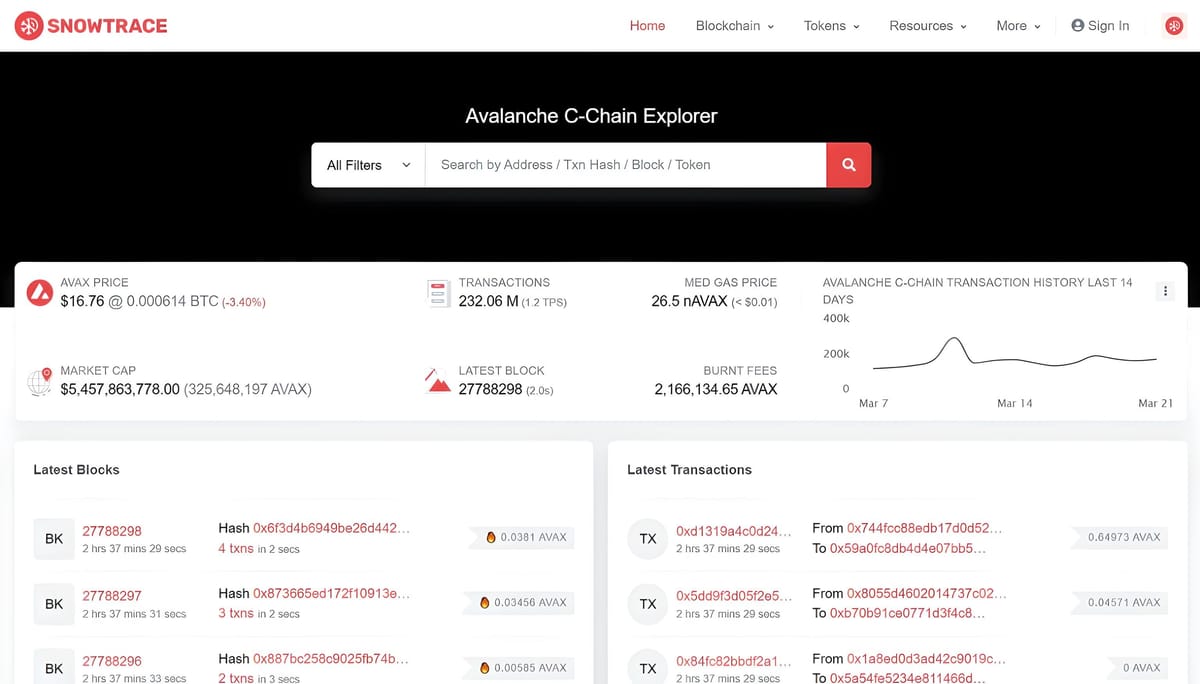
Task: Open the All Filters dropdown
Action: pyautogui.click(x=367, y=164)
